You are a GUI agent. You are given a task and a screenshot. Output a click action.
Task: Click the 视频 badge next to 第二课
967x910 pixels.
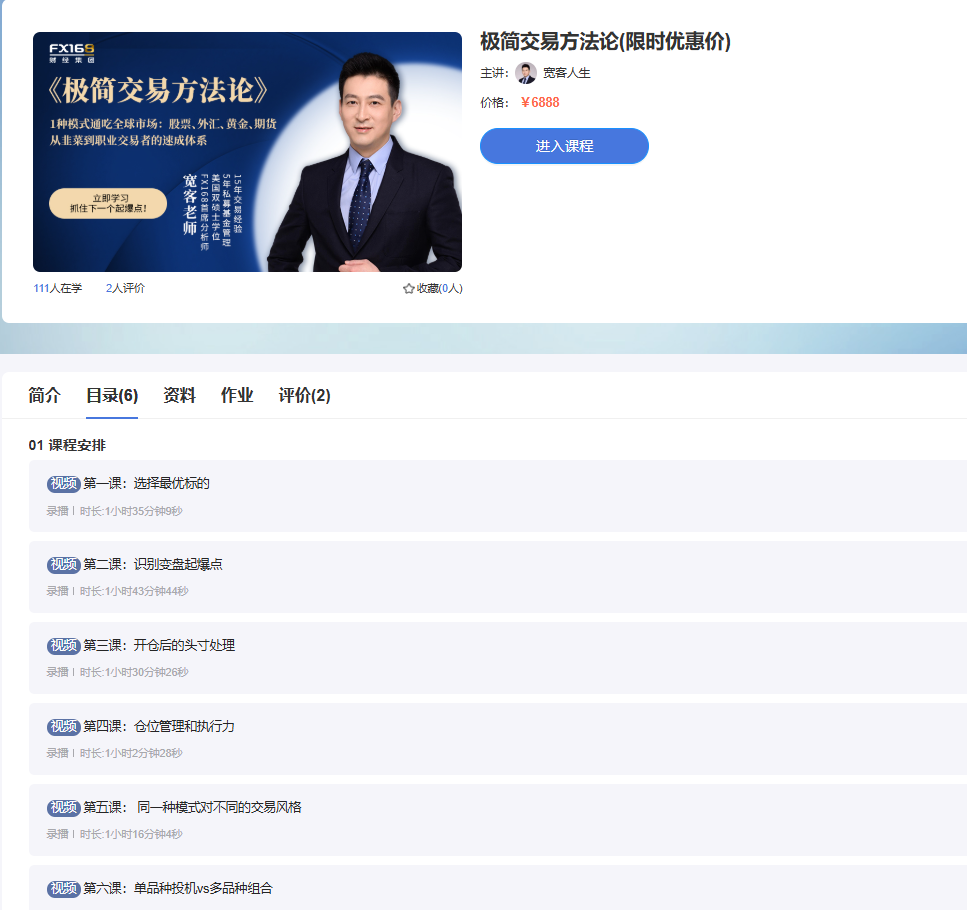pyautogui.click(x=66, y=563)
